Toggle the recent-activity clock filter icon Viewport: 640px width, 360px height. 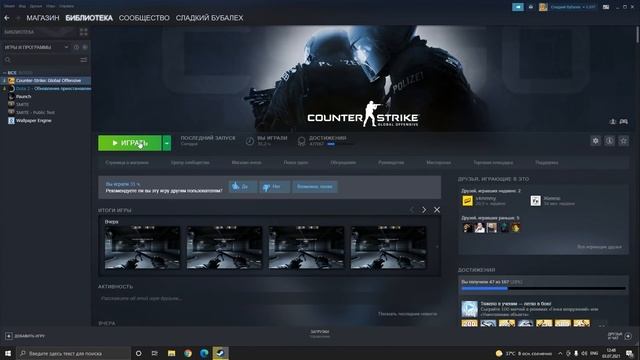click(x=76, y=47)
